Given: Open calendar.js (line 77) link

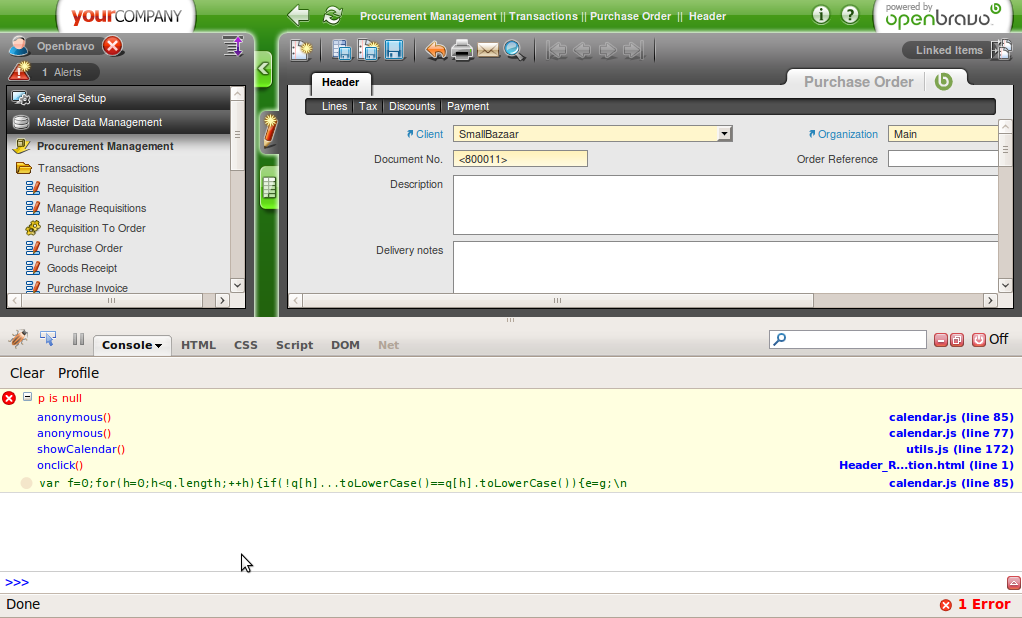Looking at the screenshot, I should point(950,433).
